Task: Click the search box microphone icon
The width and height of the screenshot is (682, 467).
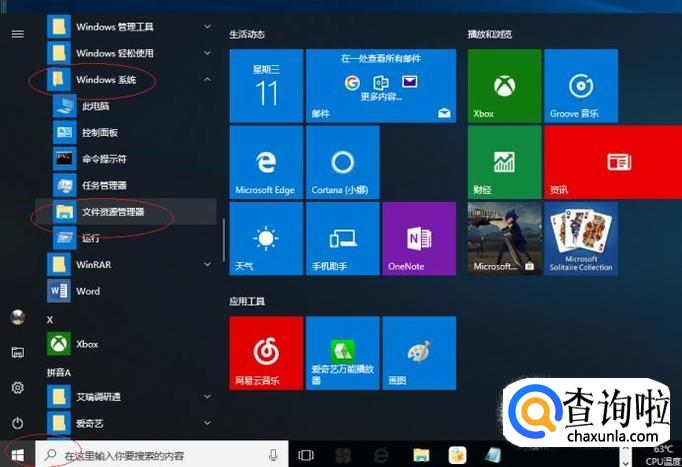Action: tap(273, 455)
